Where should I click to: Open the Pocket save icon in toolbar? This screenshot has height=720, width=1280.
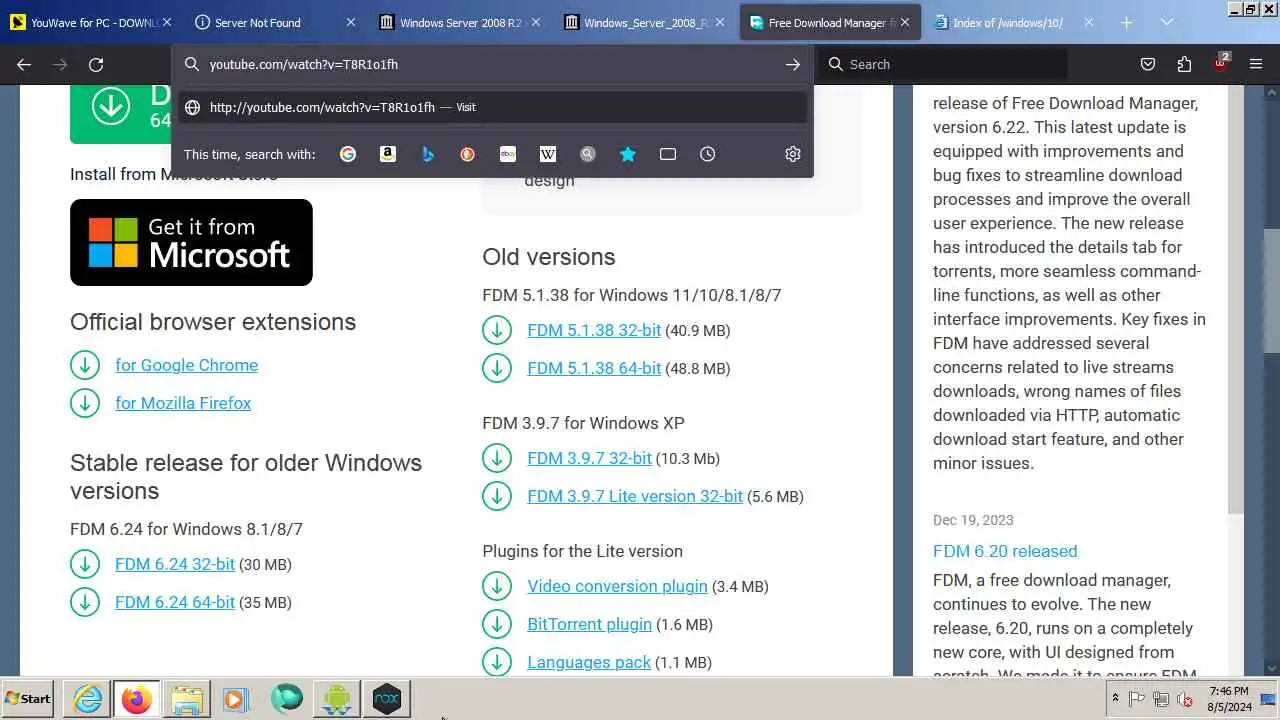pos(1148,64)
